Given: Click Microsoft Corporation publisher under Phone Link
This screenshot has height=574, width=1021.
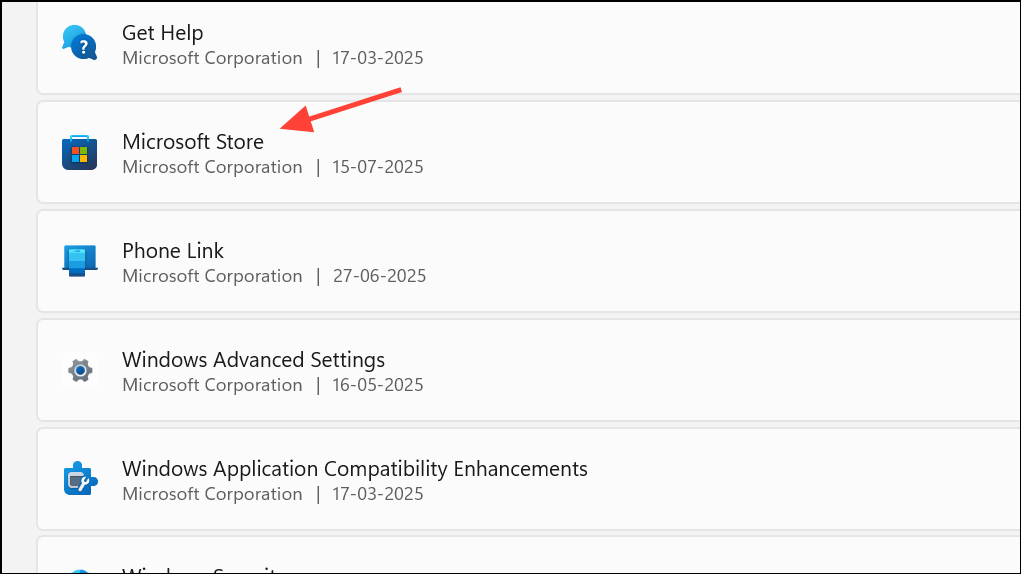Looking at the screenshot, I should [212, 276].
